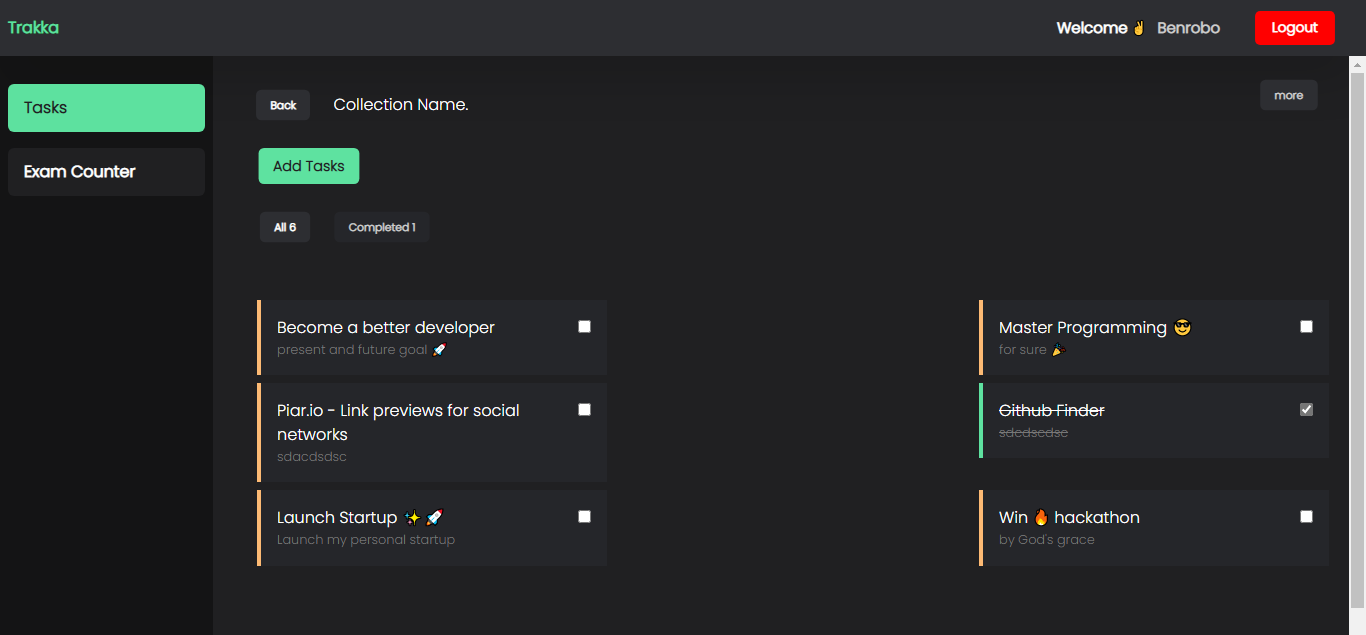The image size is (1366, 635).
Task: Click the Trakka logo
Action: click(33, 28)
